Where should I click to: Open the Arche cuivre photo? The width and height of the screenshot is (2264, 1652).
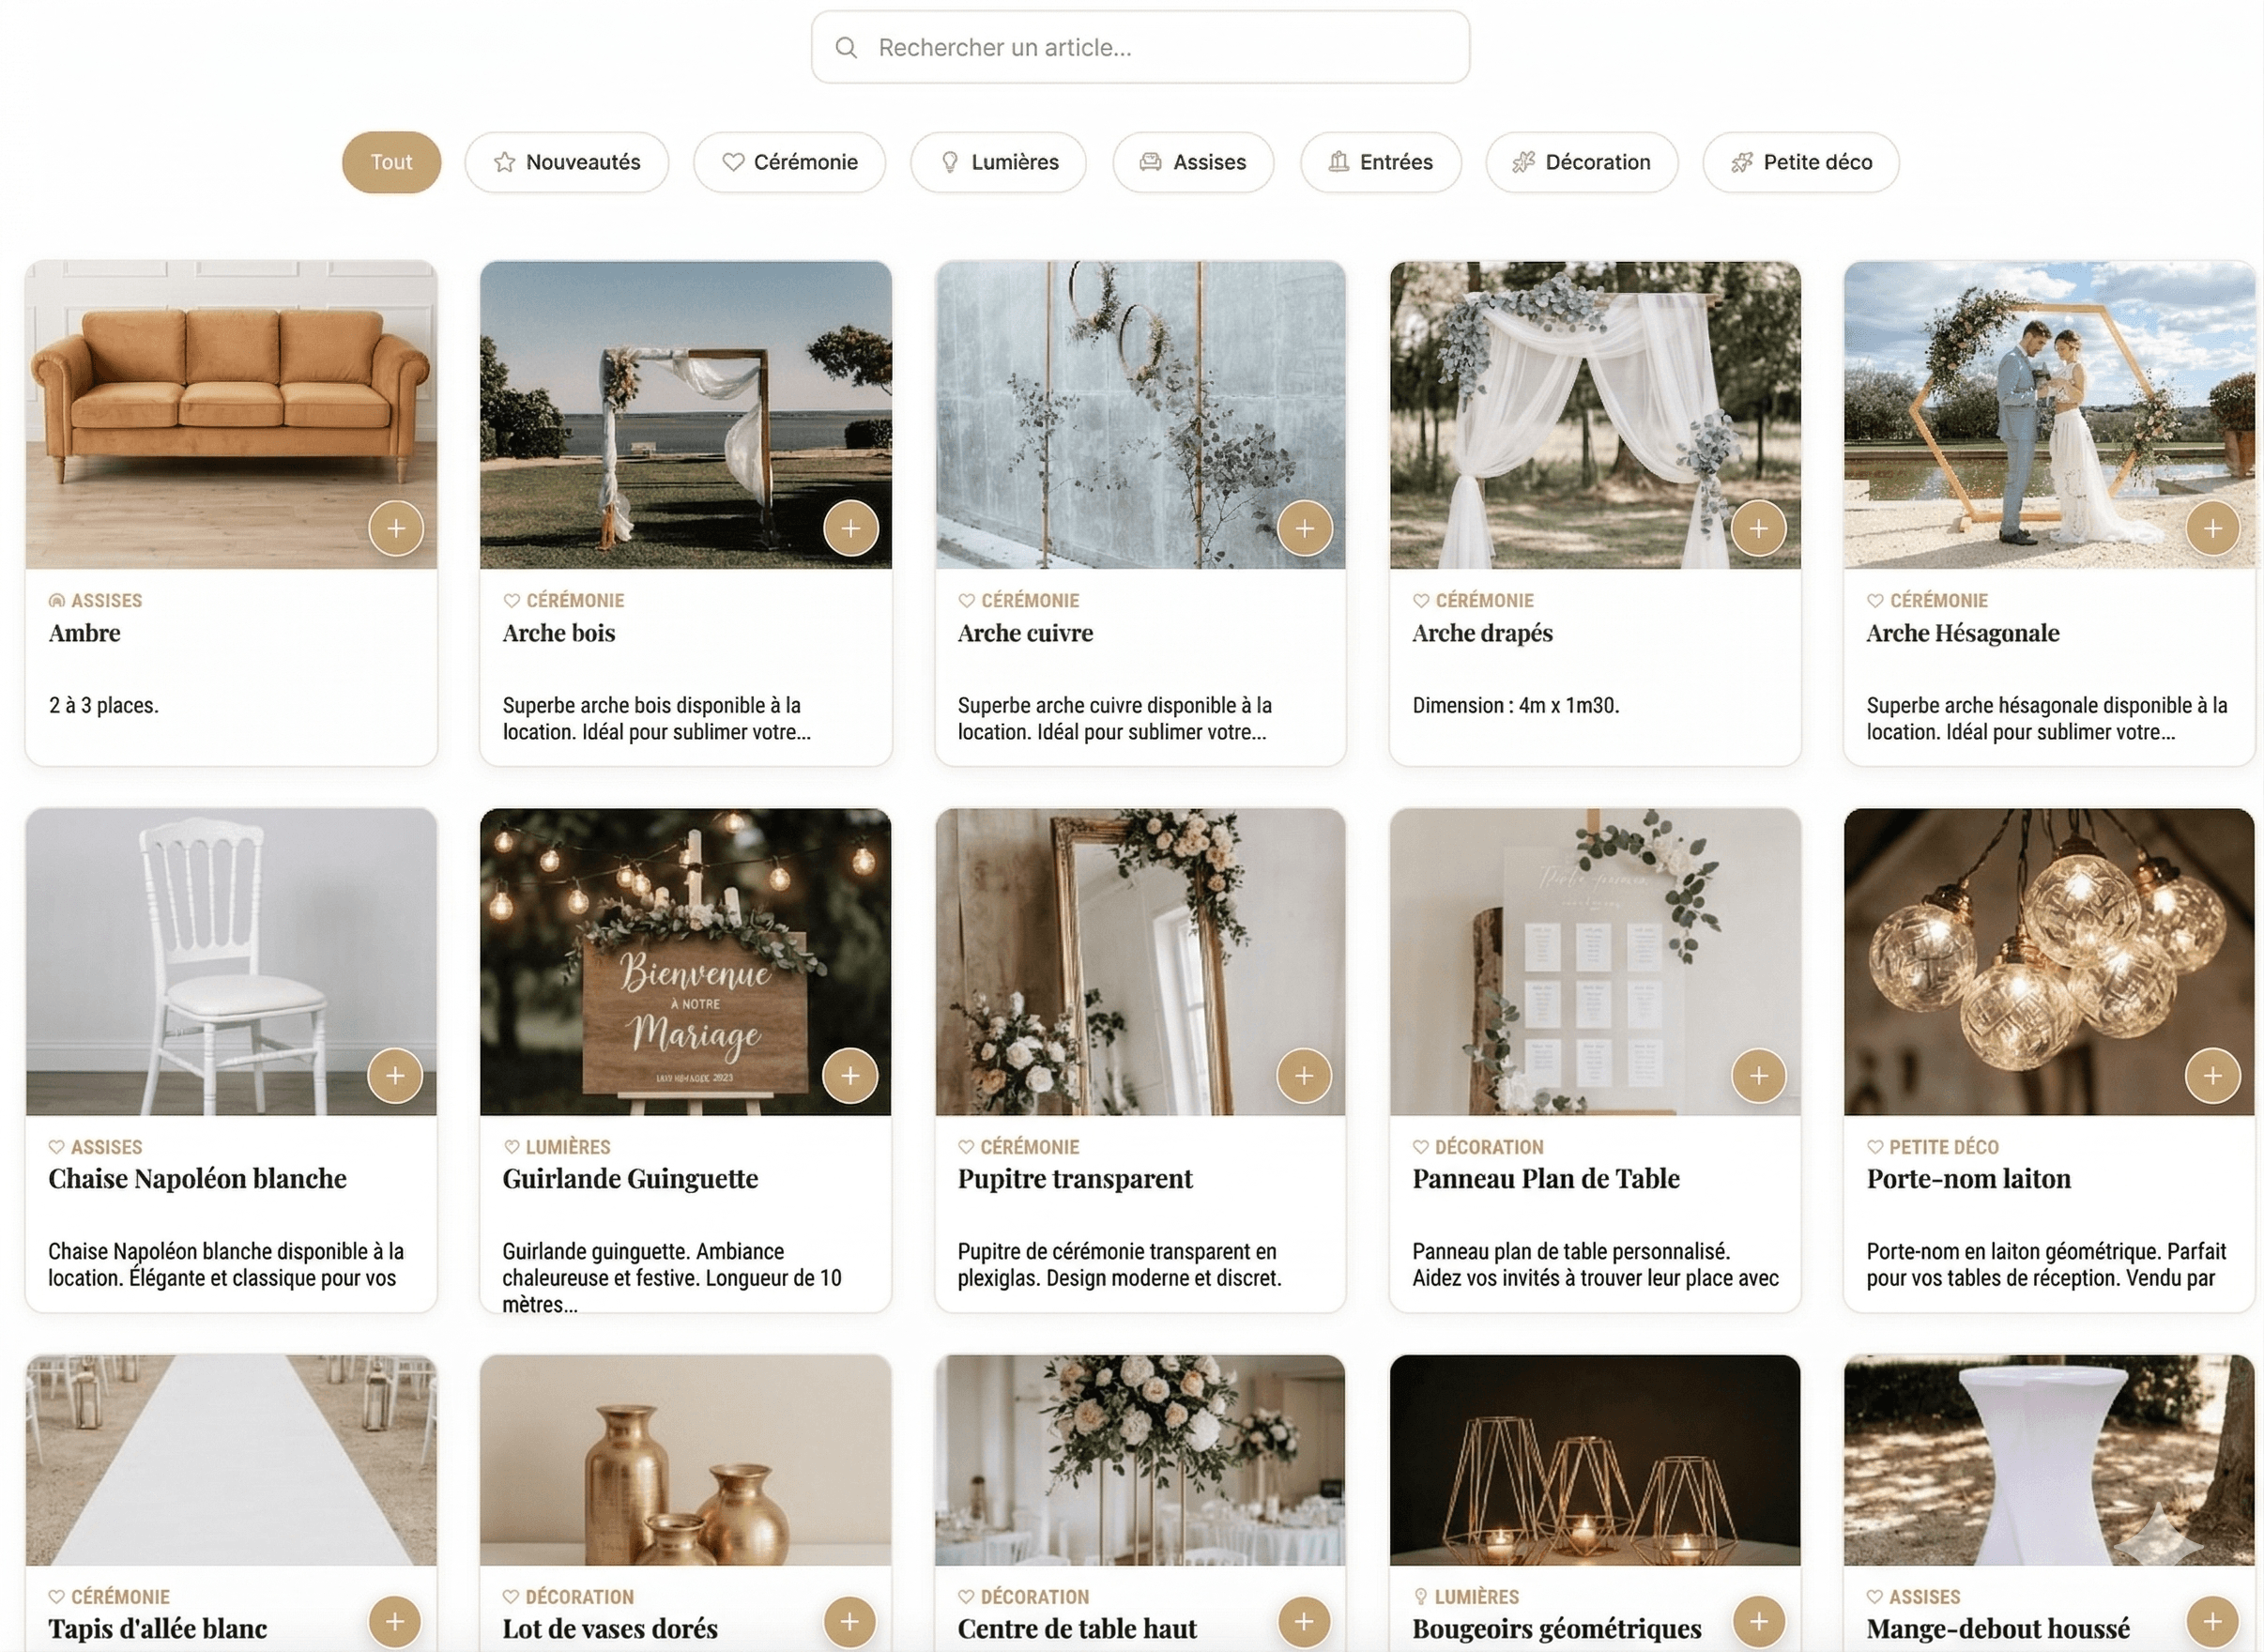click(1140, 415)
